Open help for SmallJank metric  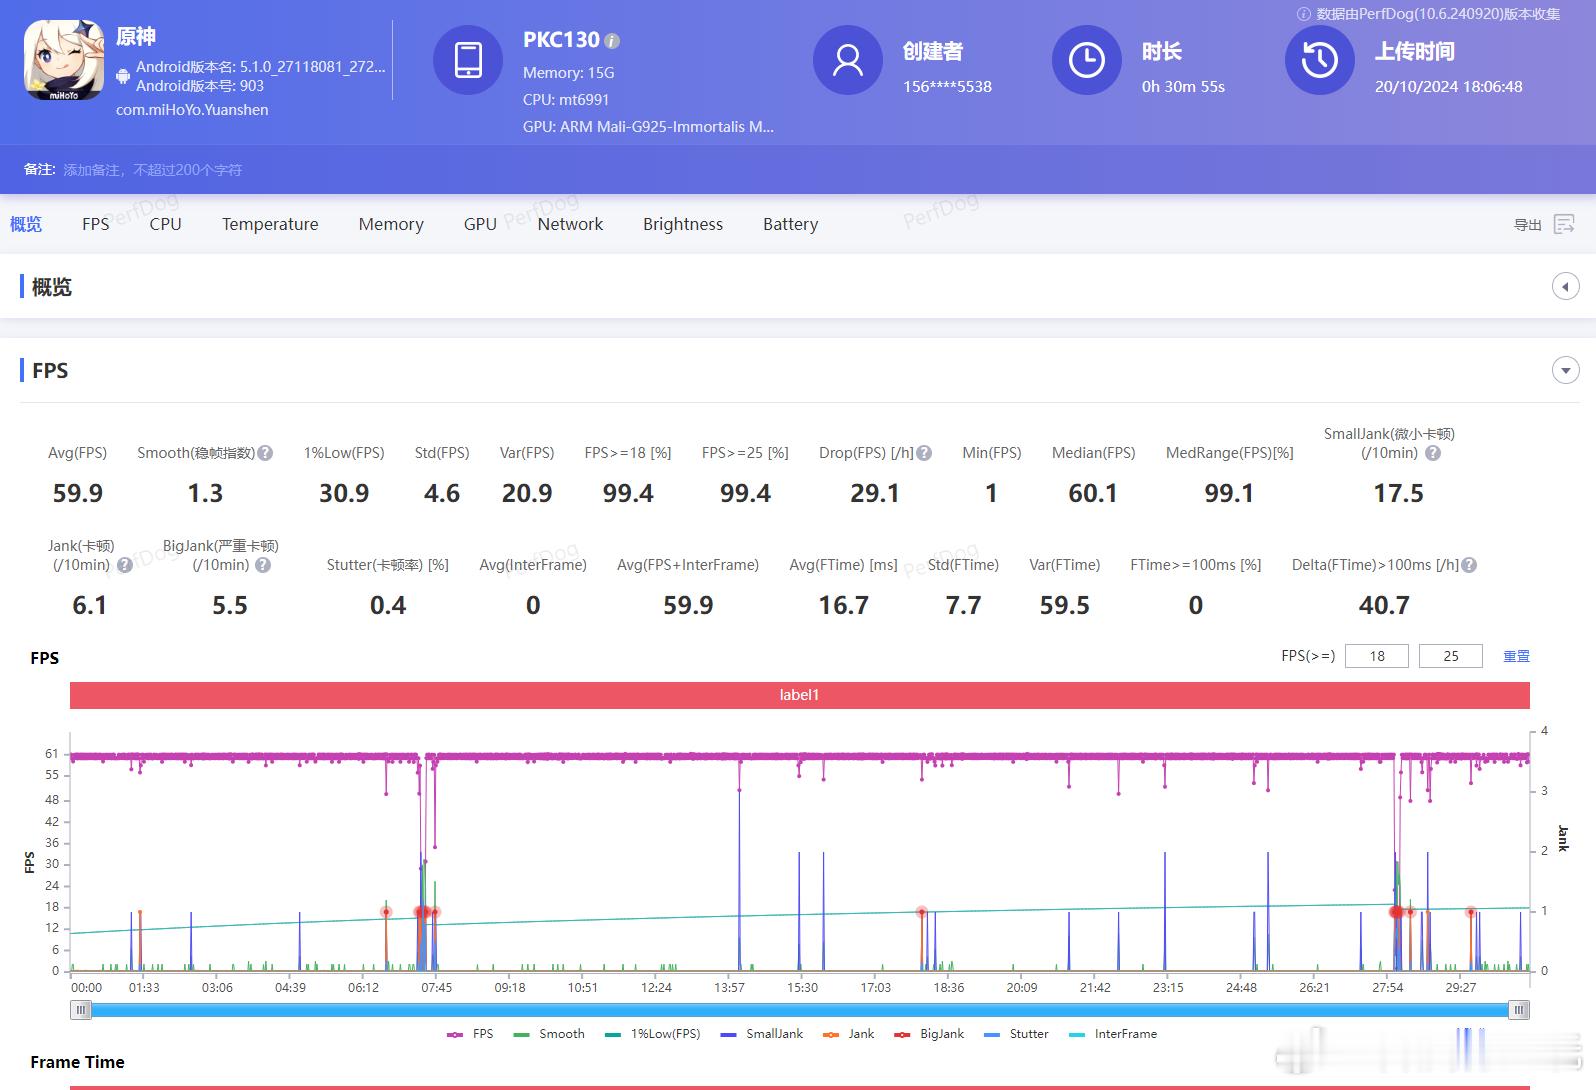pyautogui.click(x=1433, y=453)
